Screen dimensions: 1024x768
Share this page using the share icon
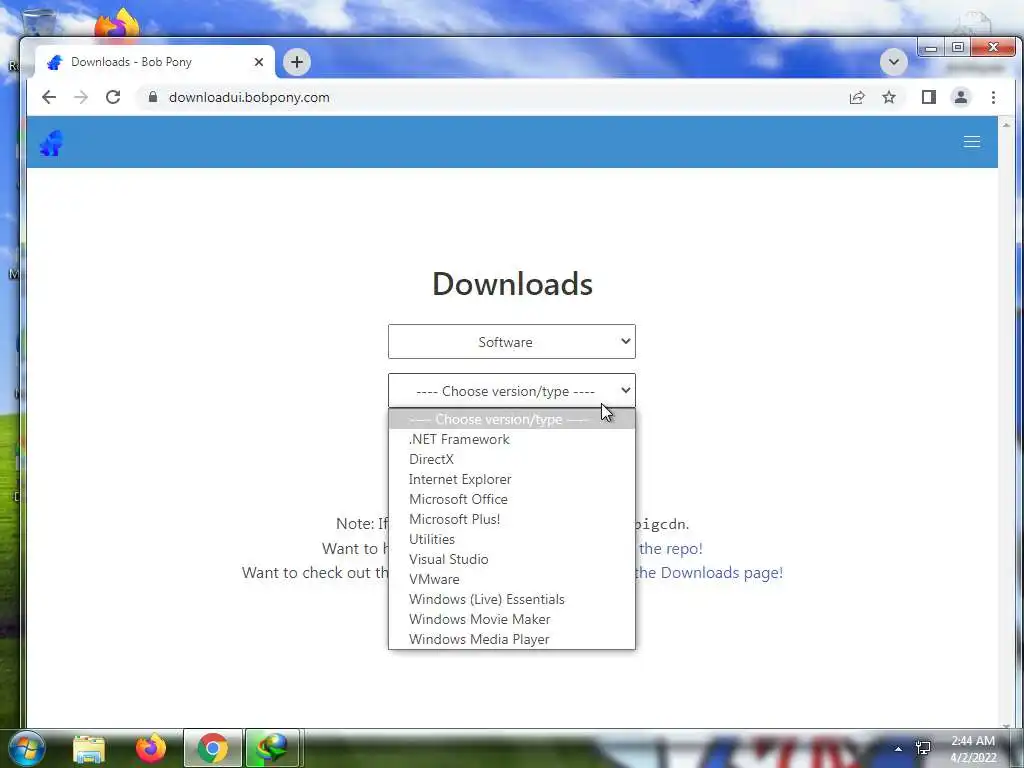(857, 97)
